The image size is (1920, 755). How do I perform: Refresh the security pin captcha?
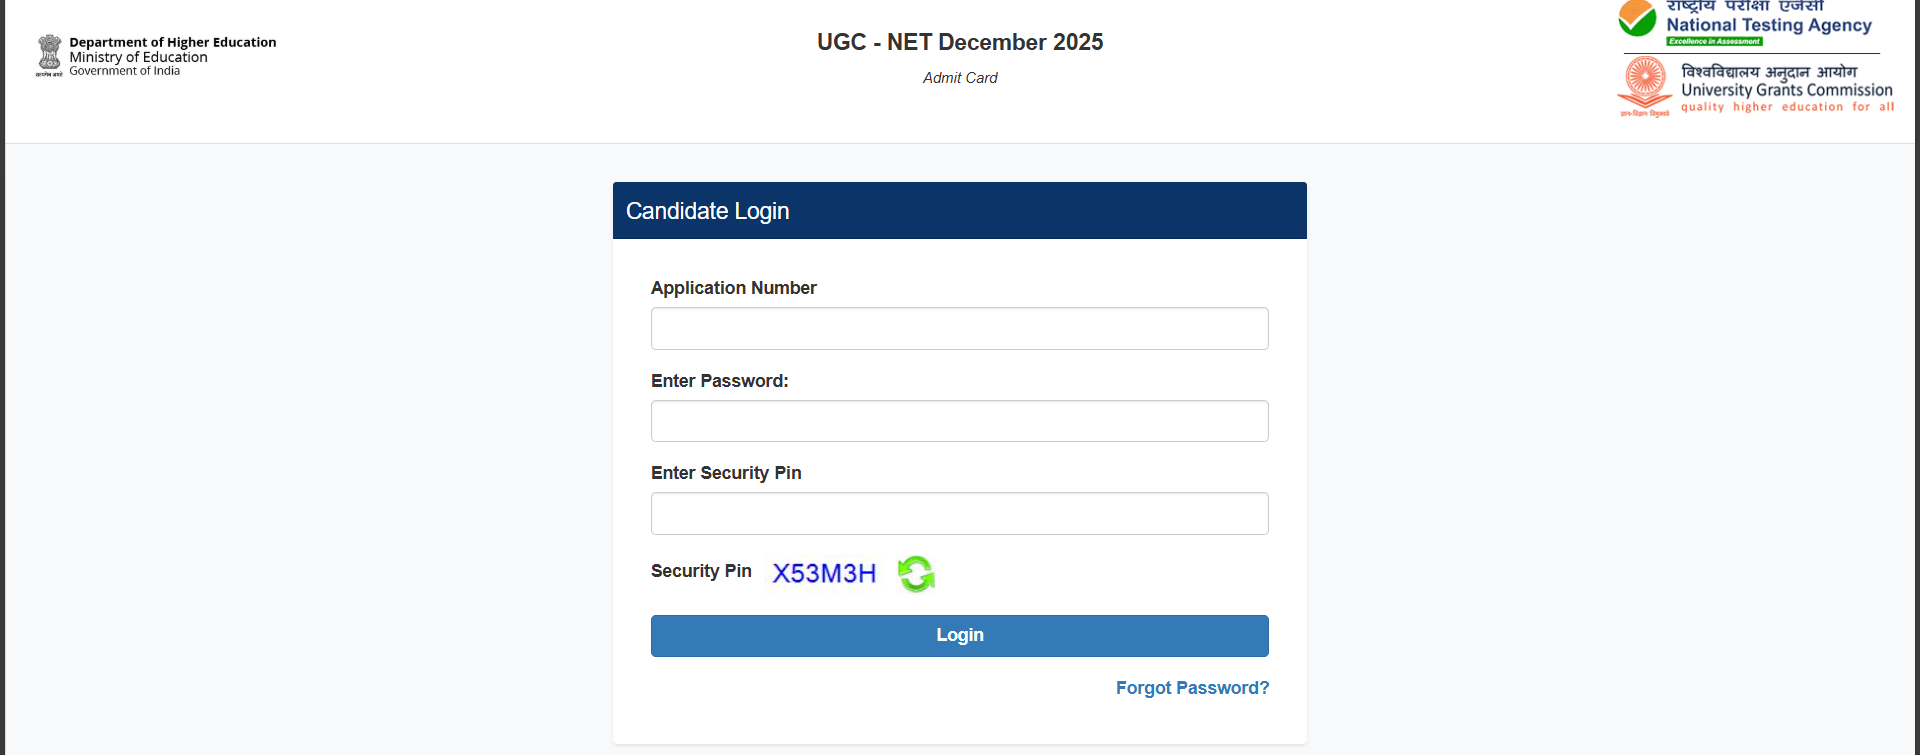pyautogui.click(x=916, y=574)
